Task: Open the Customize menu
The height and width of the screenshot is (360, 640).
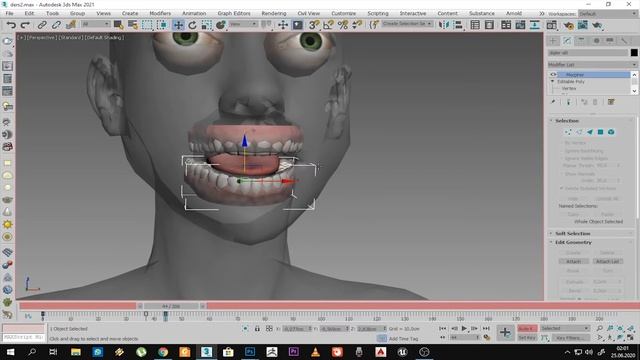Action: pyautogui.click(x=343, y=13)
